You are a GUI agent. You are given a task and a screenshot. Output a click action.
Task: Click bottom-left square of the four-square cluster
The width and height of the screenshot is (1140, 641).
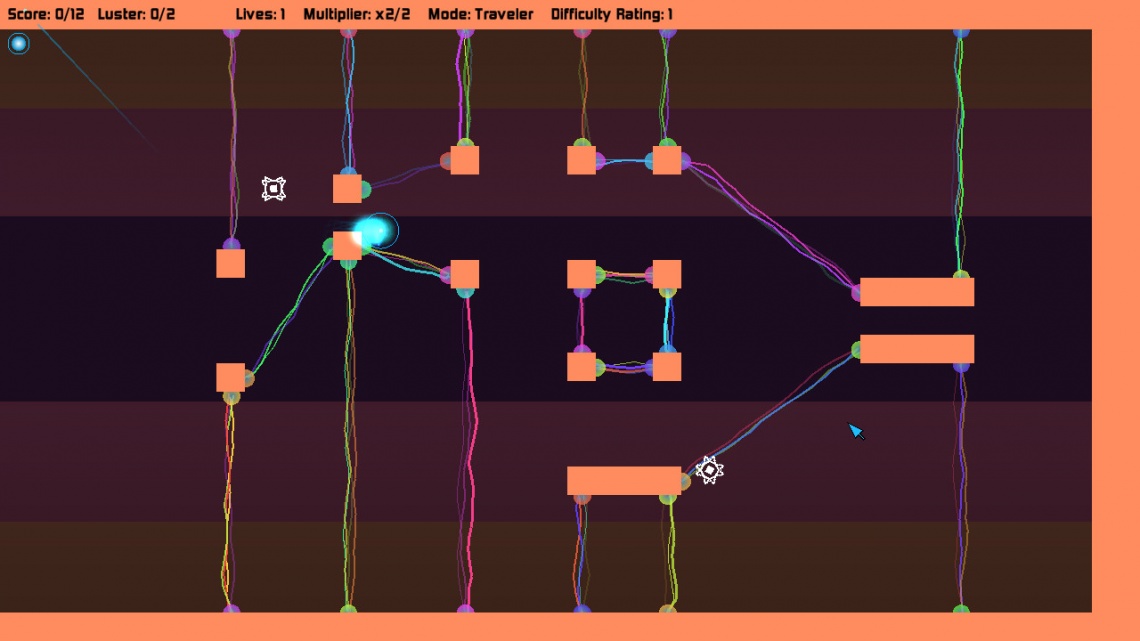pos(581,367)
